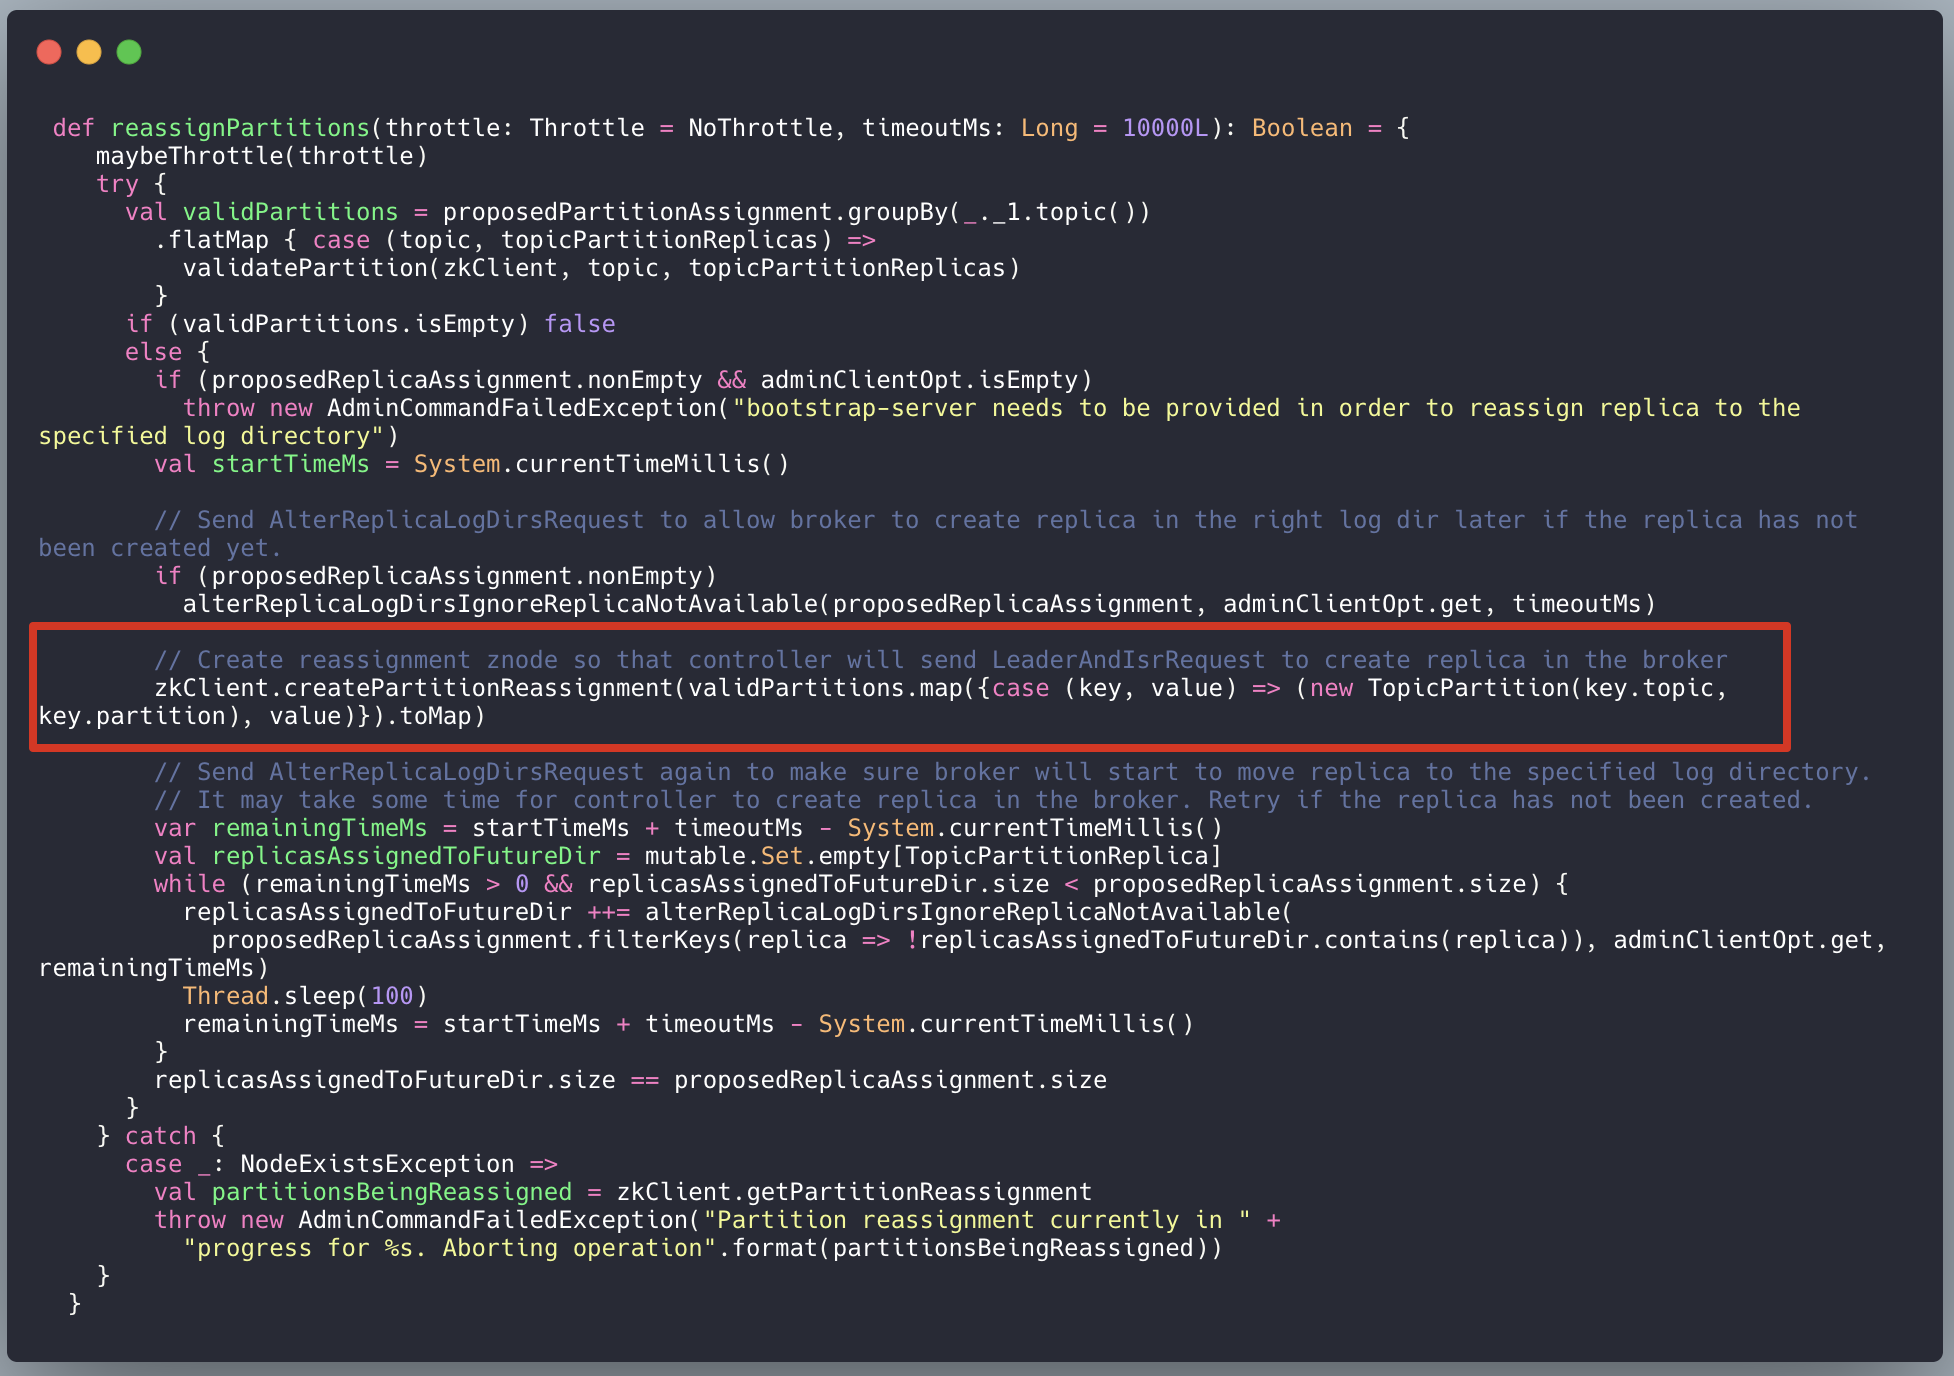Click the catch keyword

pos(160,1136)
